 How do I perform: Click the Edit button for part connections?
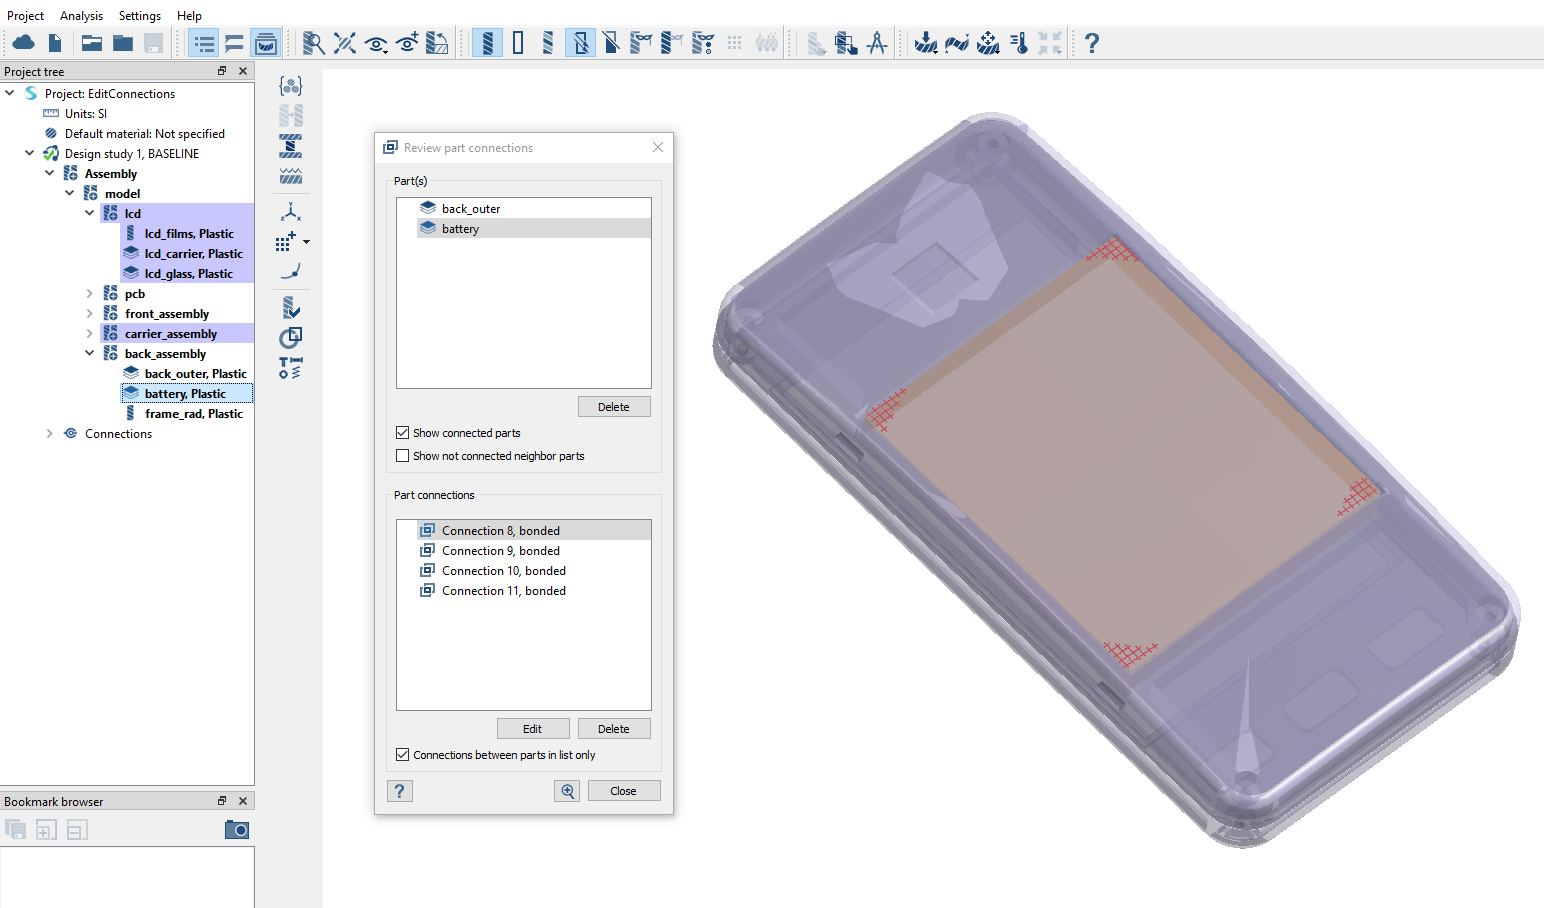(x=533, y=729)
